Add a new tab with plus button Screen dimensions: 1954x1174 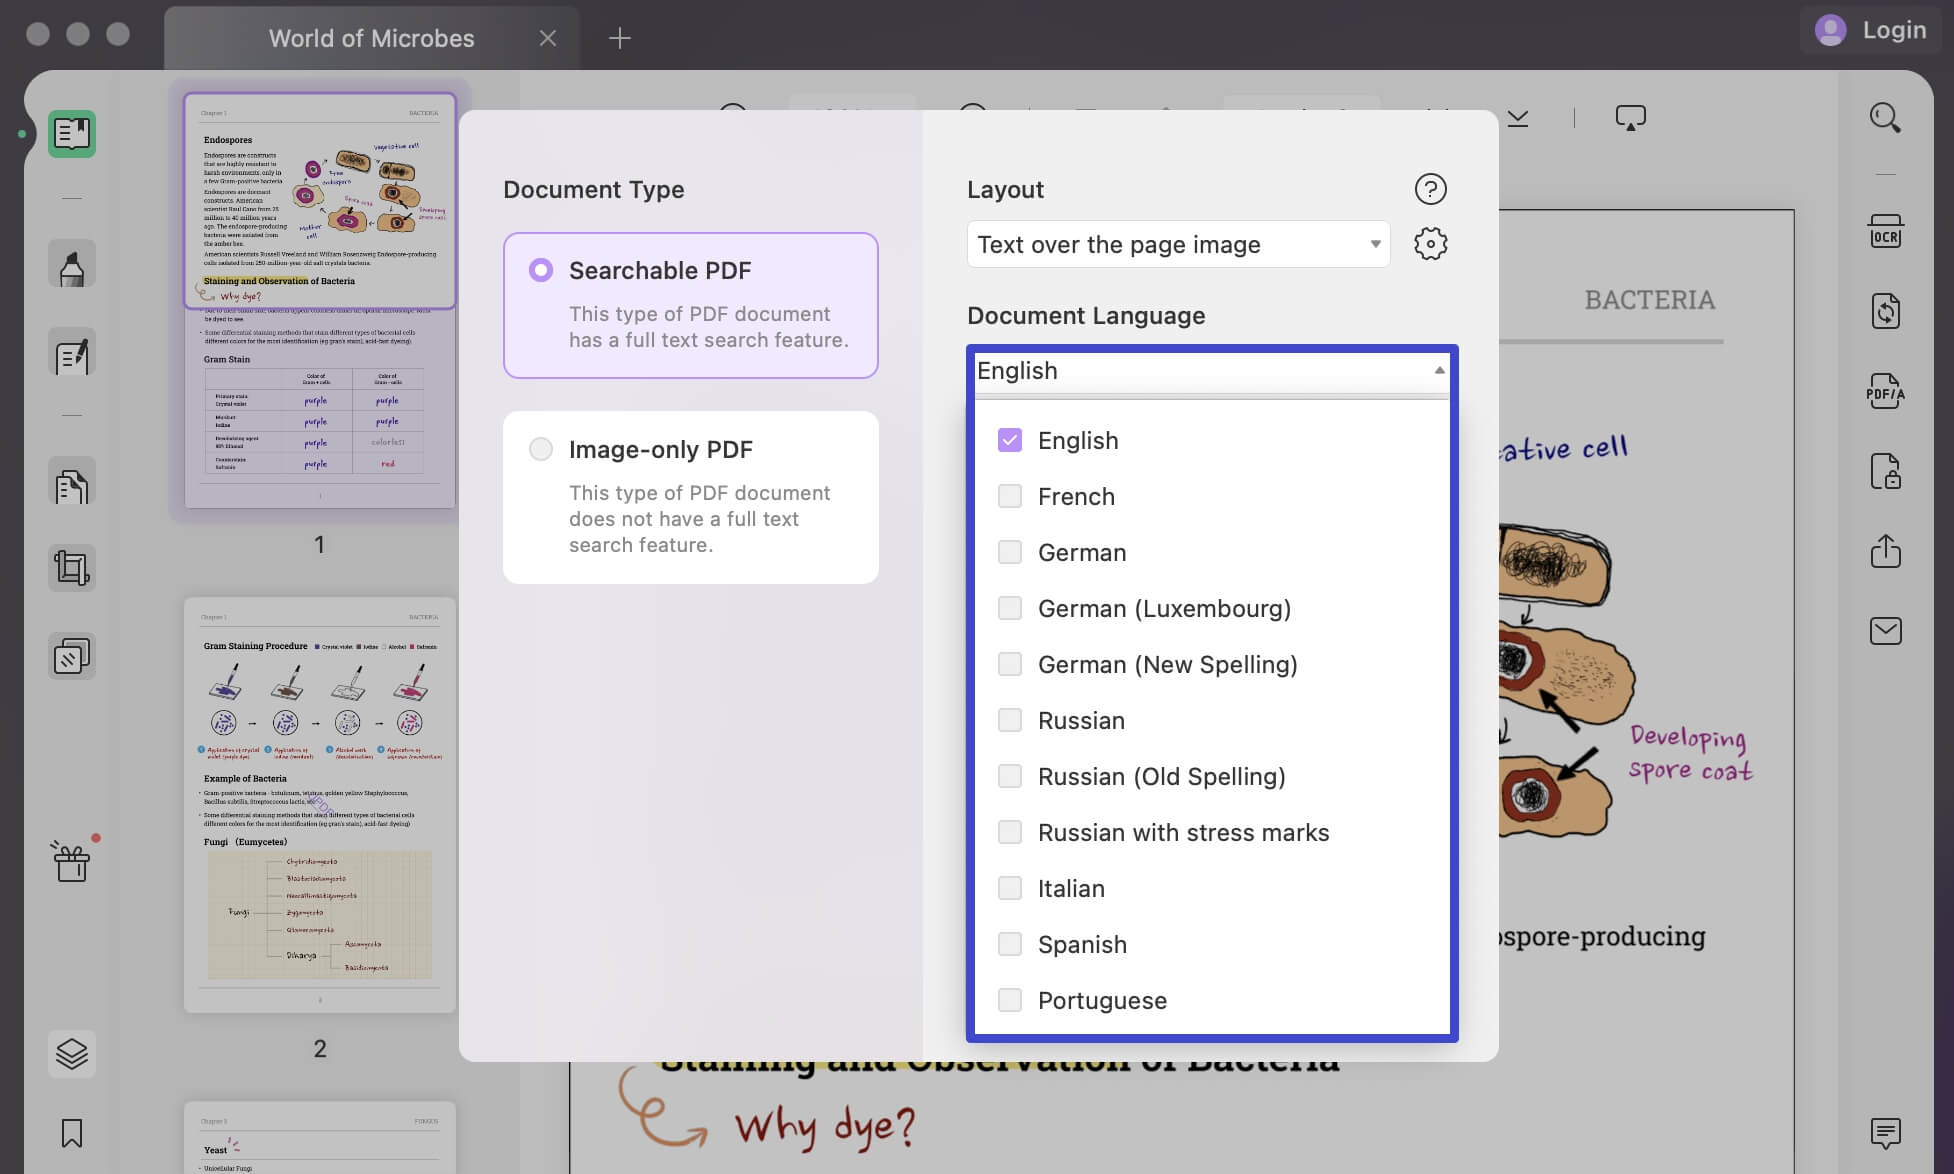point(620,38)
